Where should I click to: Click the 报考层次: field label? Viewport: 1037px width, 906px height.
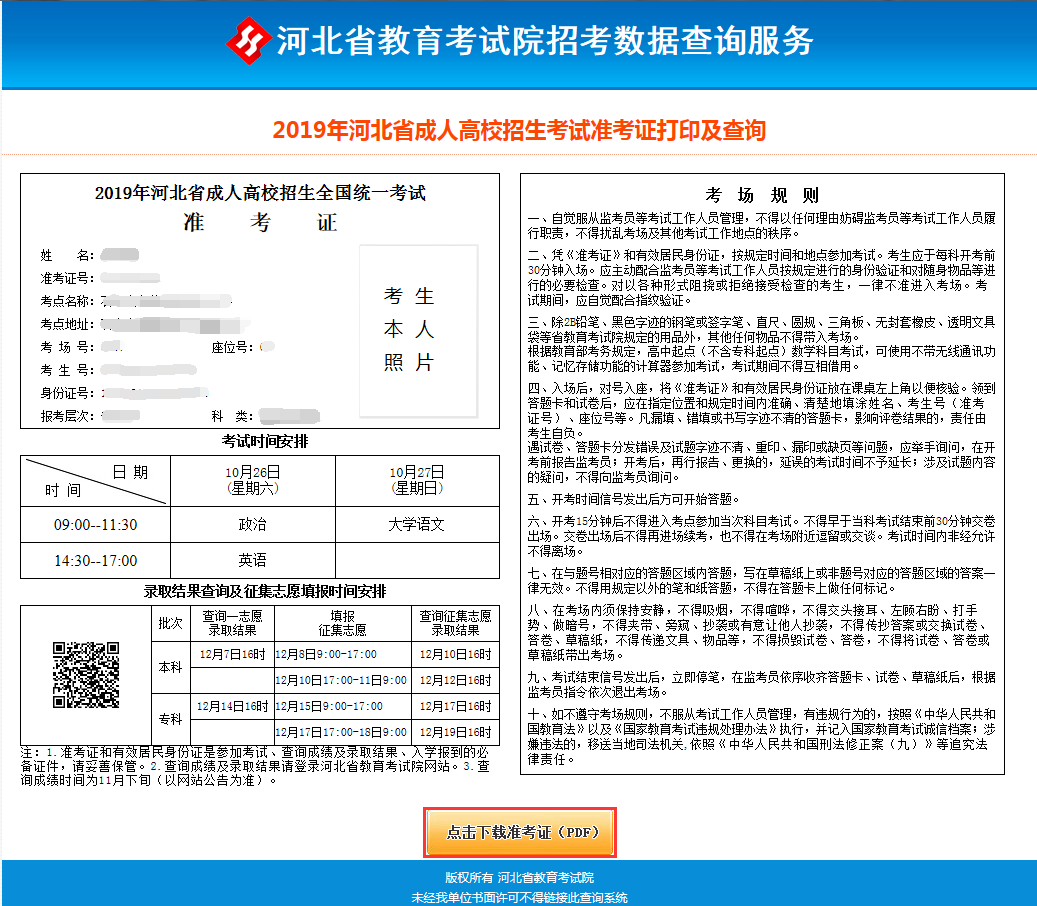(67, 416)
